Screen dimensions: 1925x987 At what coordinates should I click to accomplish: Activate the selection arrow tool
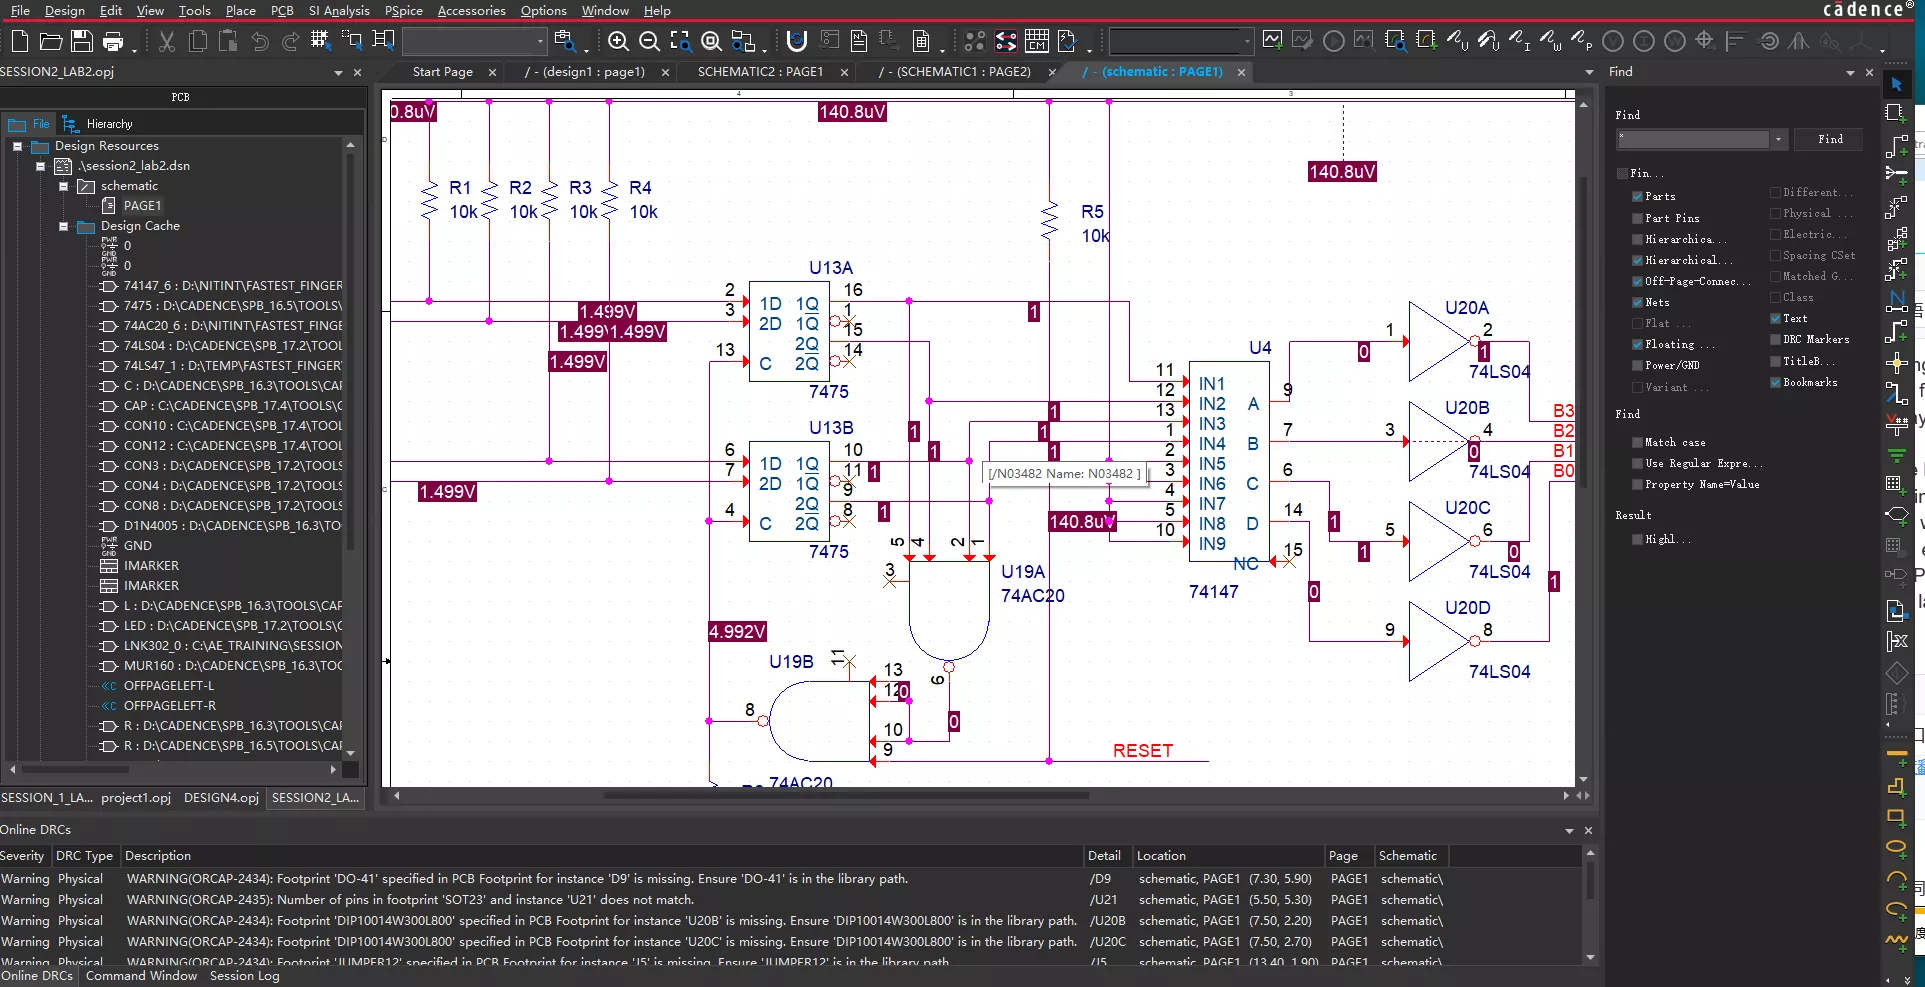coord(1896,84)
